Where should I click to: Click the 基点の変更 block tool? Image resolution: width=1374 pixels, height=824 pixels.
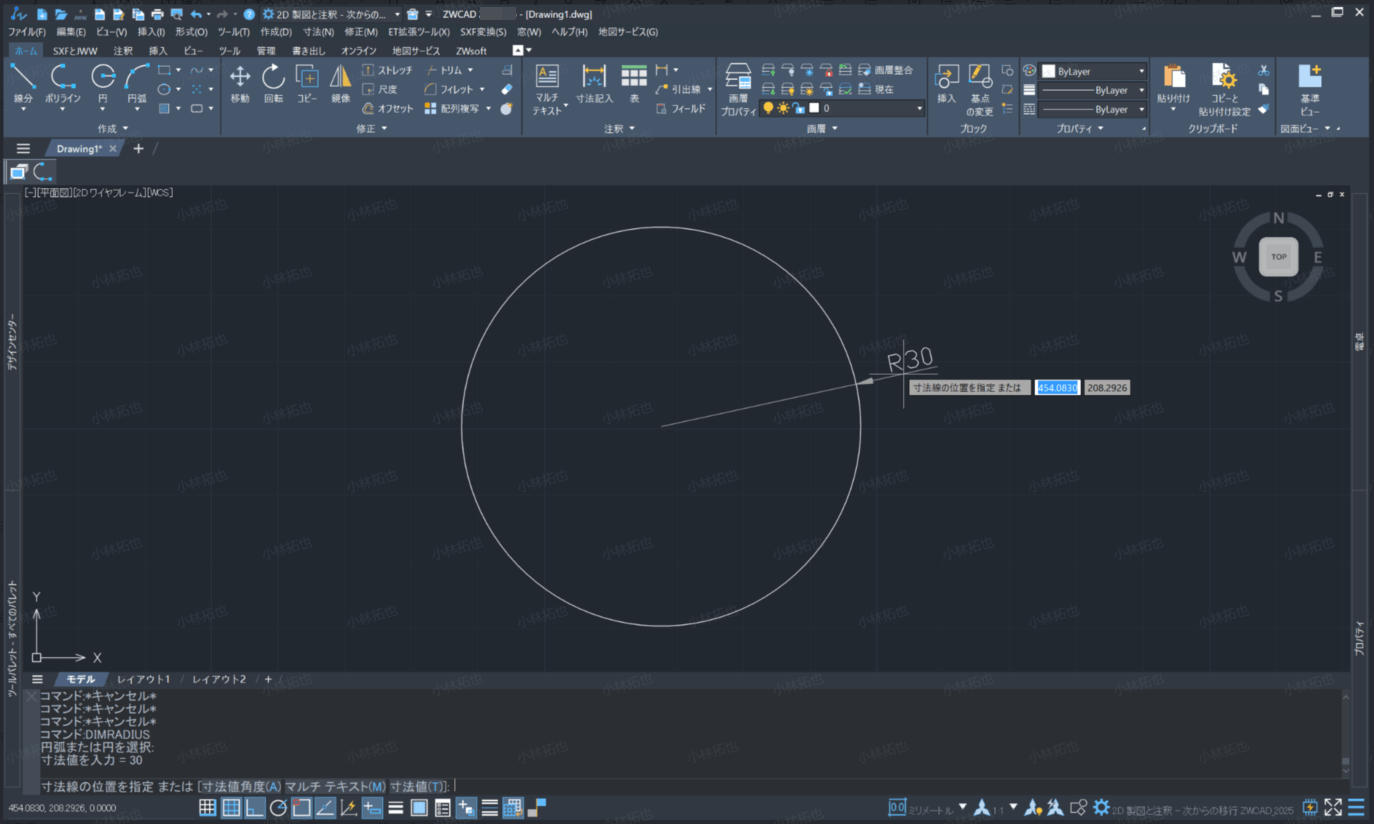980,90
